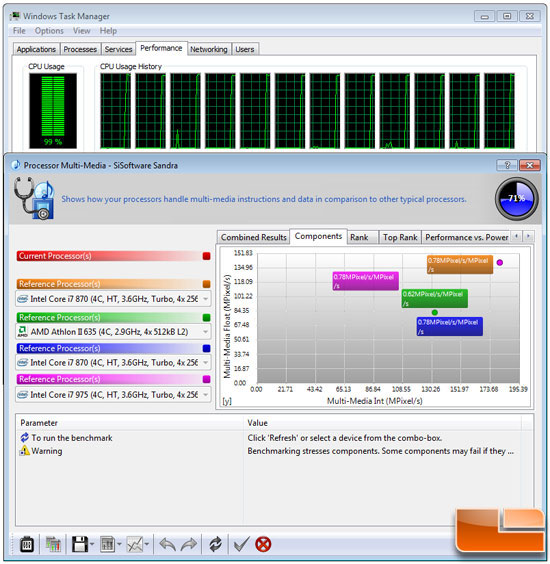Click the magenta data point dot on chart

pos(500,263)
